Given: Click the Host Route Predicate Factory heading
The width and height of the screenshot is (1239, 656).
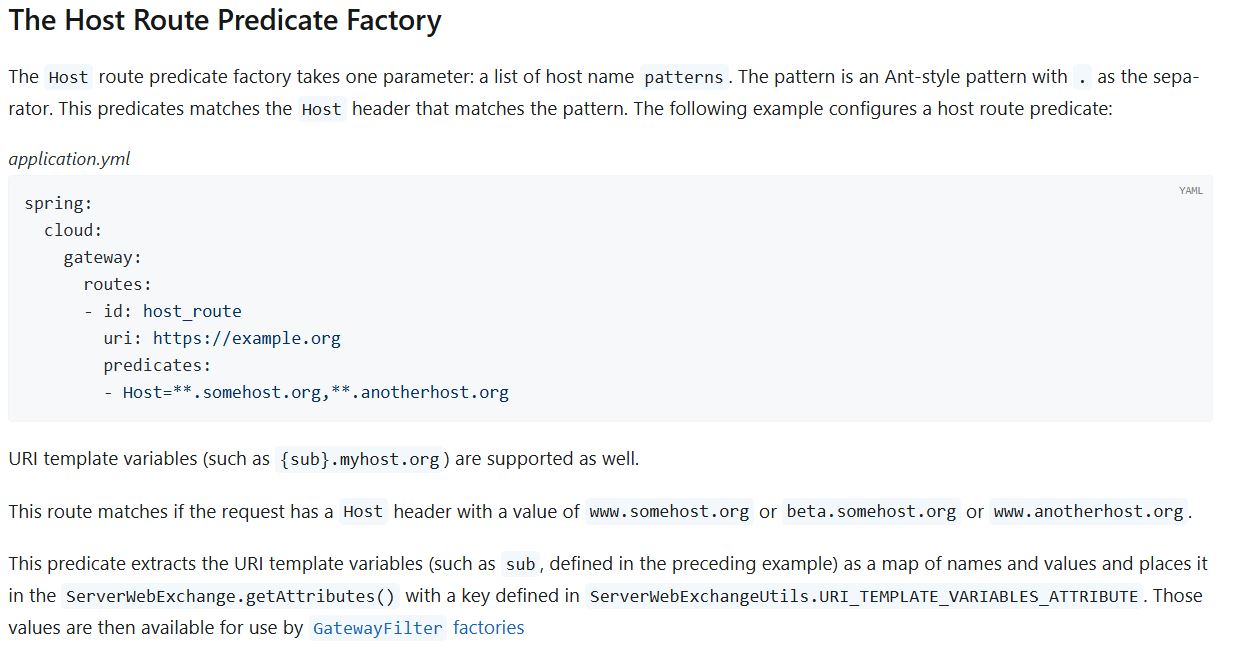Looking at the screenshot, I should (x=225, y=21).
